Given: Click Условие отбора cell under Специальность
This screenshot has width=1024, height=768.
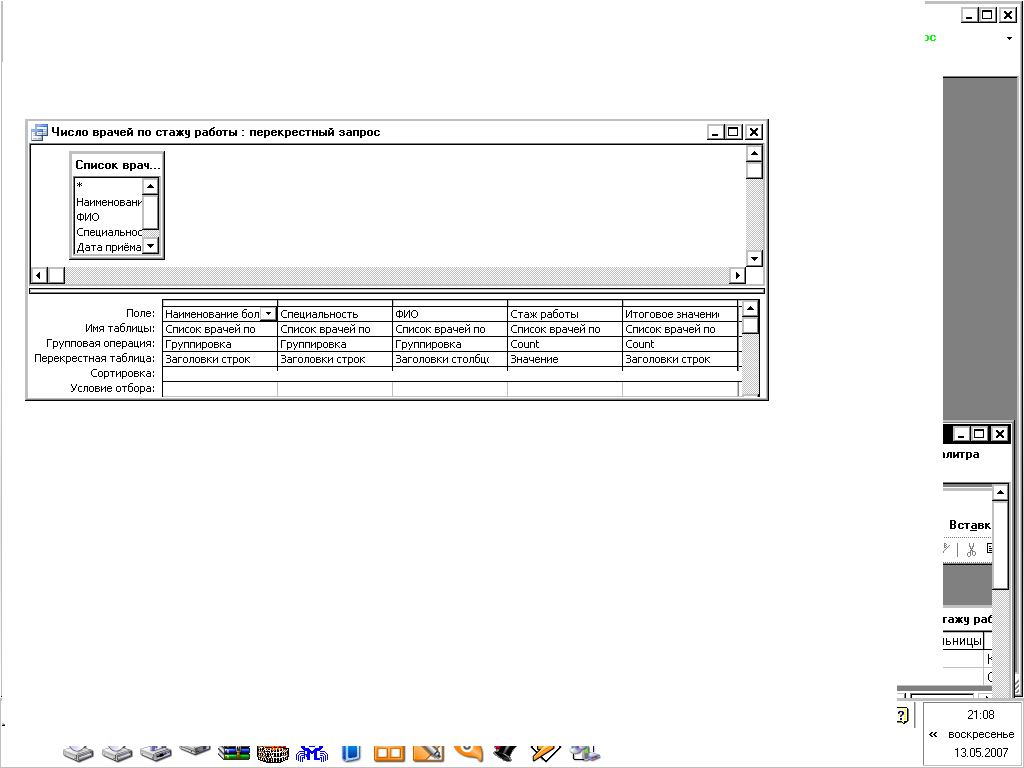Looking at the screenshot, I should (334, 389).
